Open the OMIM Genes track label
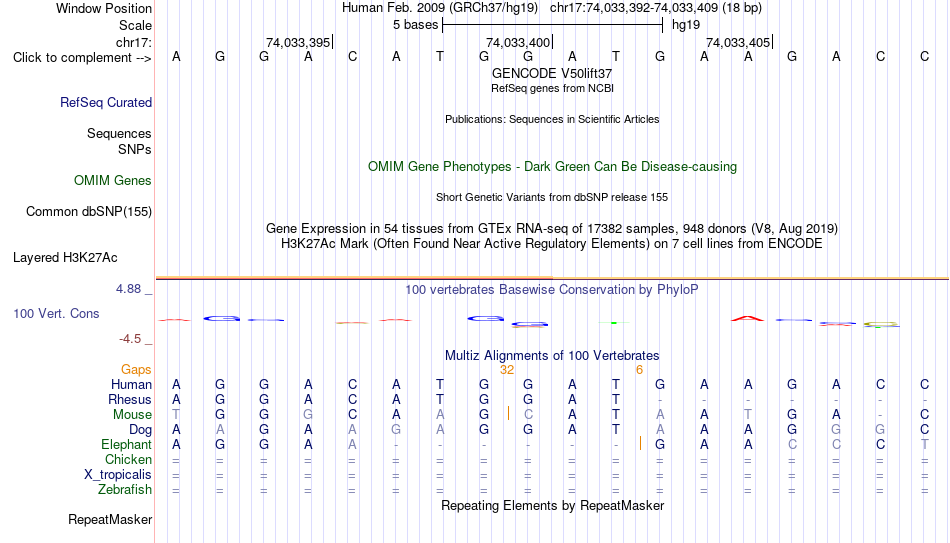 pyautogui.click(x=113, y=181)
